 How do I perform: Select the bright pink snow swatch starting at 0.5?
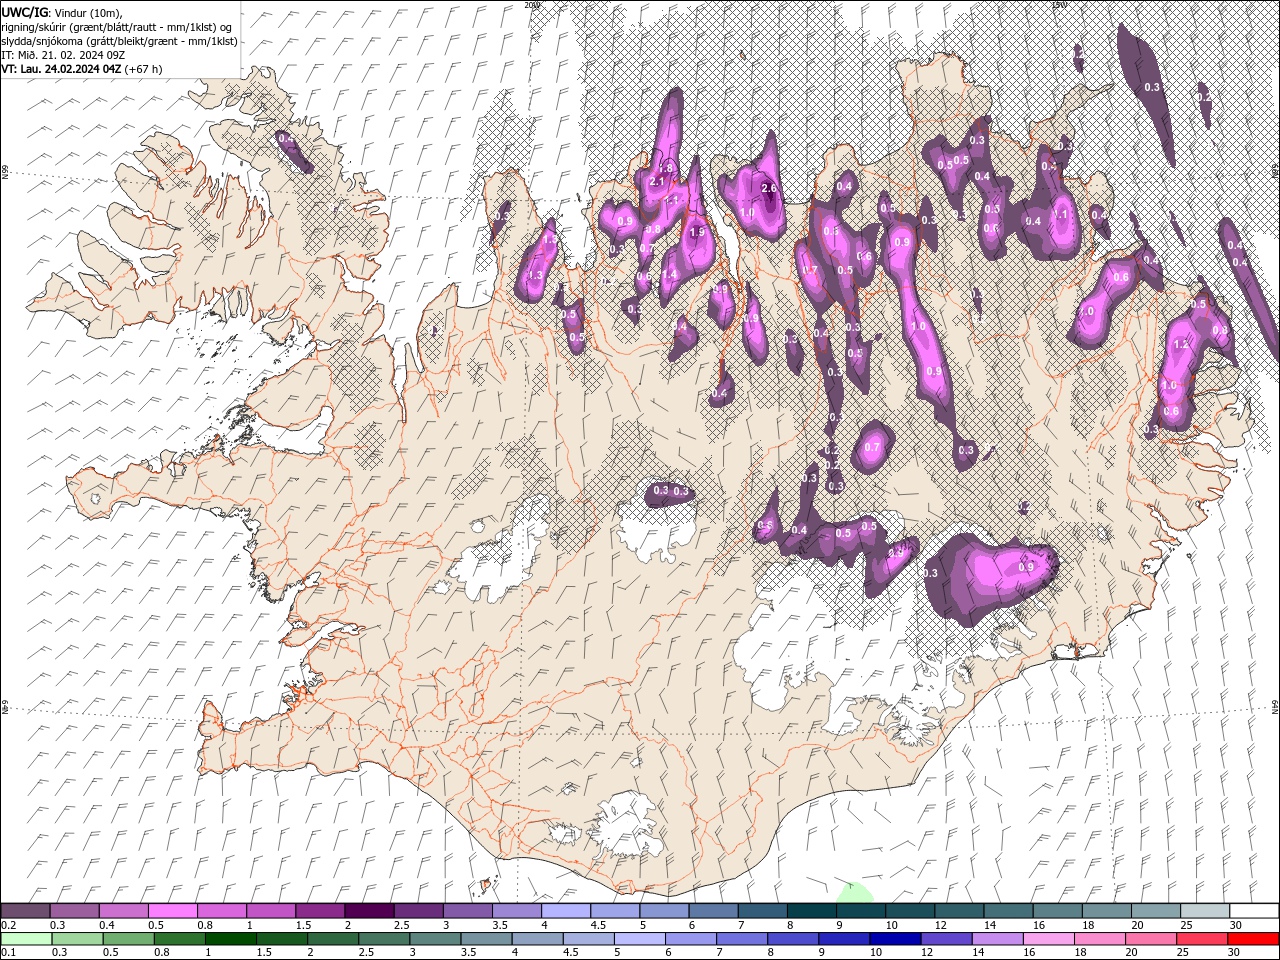(173, 911)
